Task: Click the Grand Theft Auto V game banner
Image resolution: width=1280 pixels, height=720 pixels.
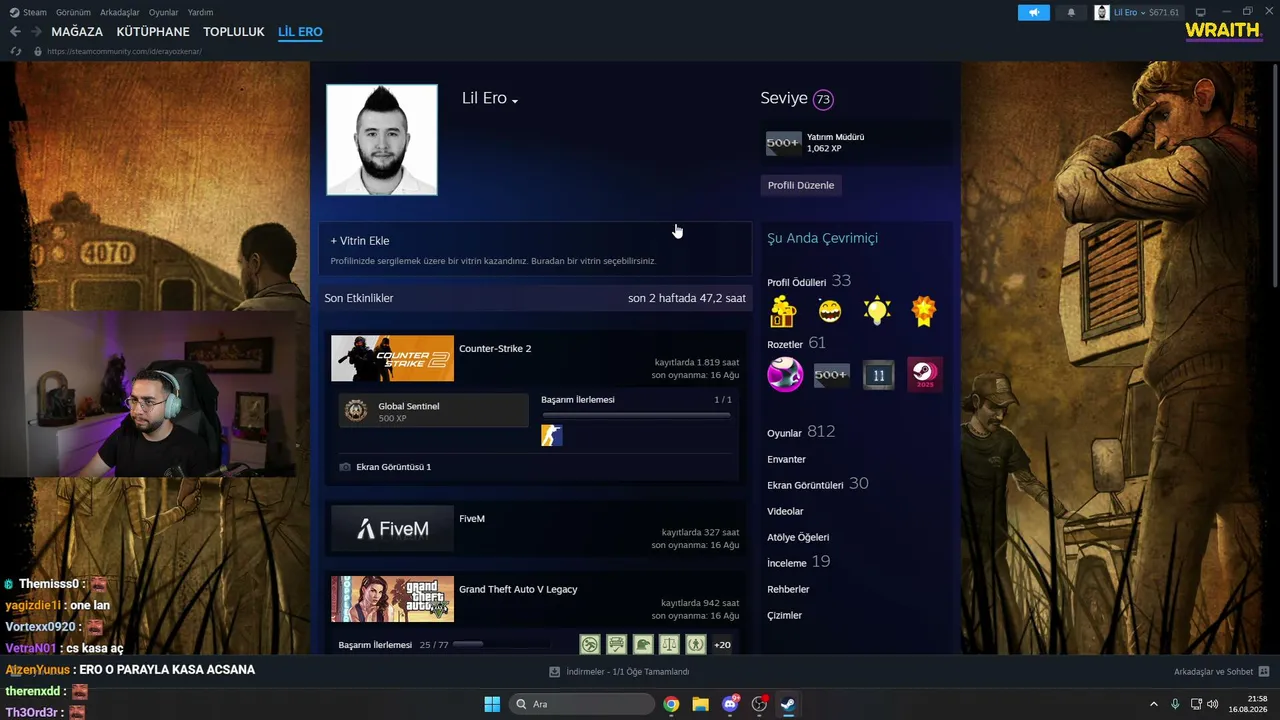Action: pos(392,599)
